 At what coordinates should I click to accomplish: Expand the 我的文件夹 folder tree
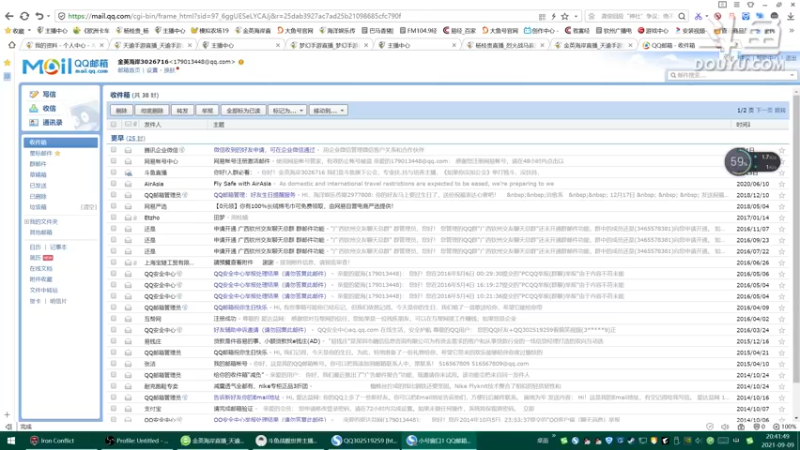point(26,221)
